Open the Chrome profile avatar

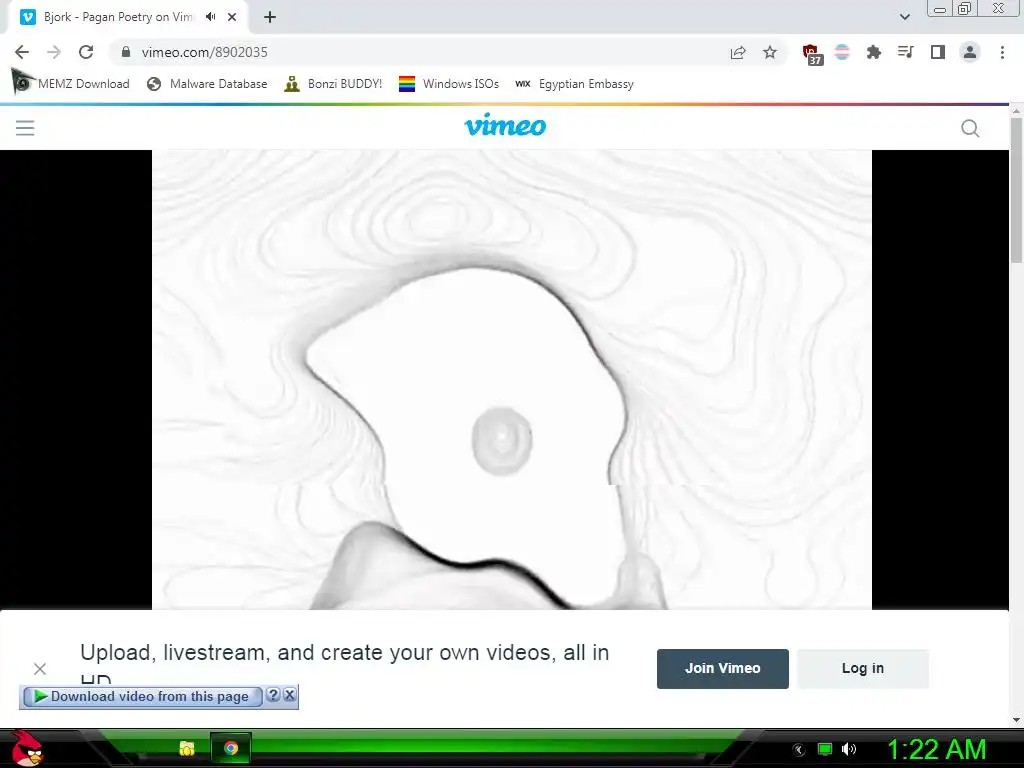click(x=970, y=52)
